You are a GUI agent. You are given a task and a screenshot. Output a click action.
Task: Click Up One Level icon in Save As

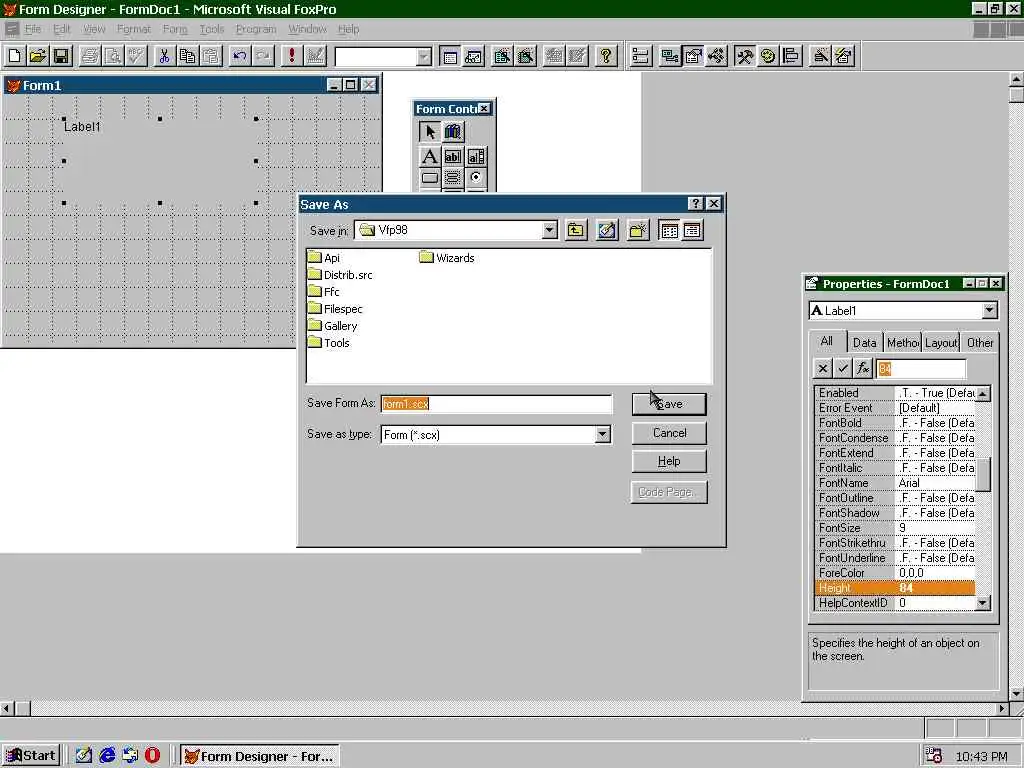tap(575, 230)
